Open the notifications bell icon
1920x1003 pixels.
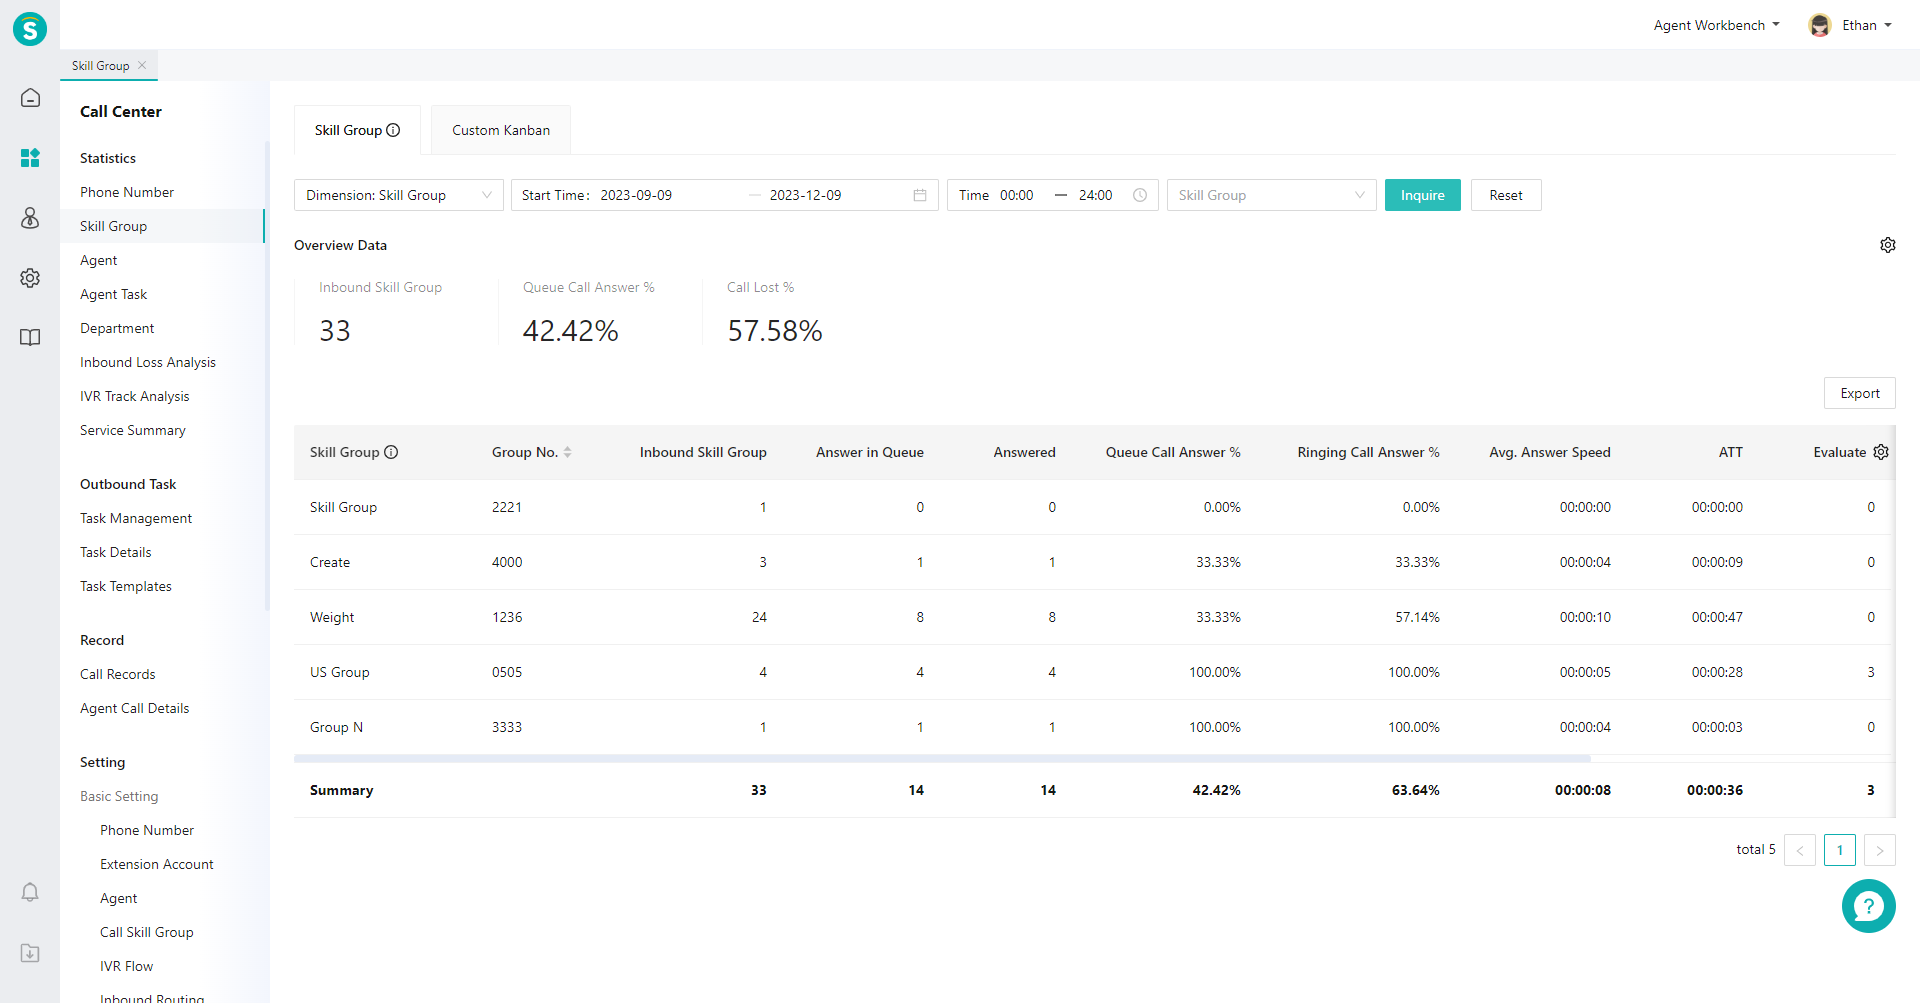30,892
